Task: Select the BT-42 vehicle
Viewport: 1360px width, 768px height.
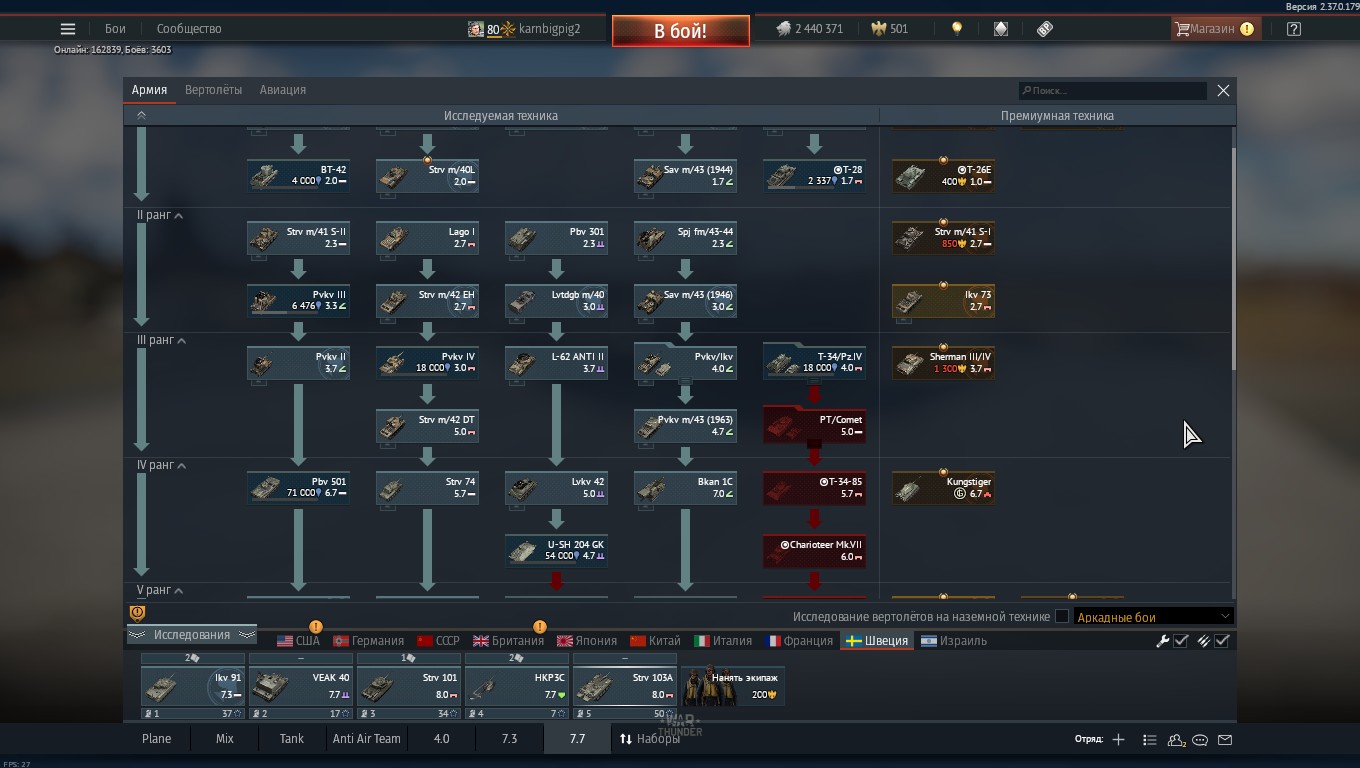Action: (298, 176)
